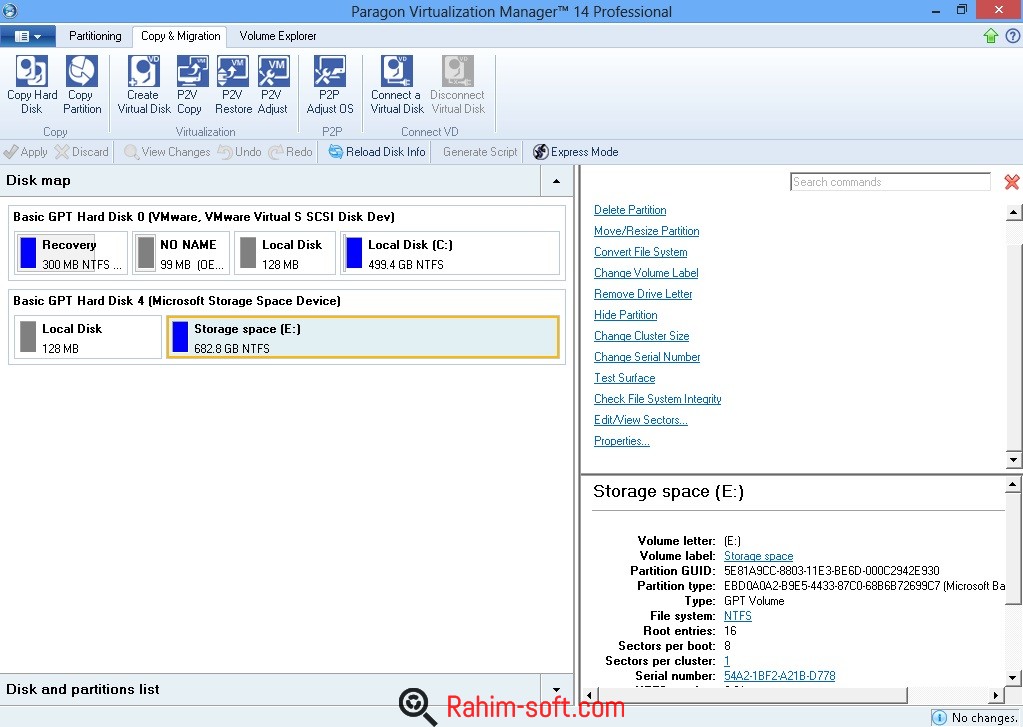
Task: Click NTFS file system value link
Action: [x=738, y=616]
